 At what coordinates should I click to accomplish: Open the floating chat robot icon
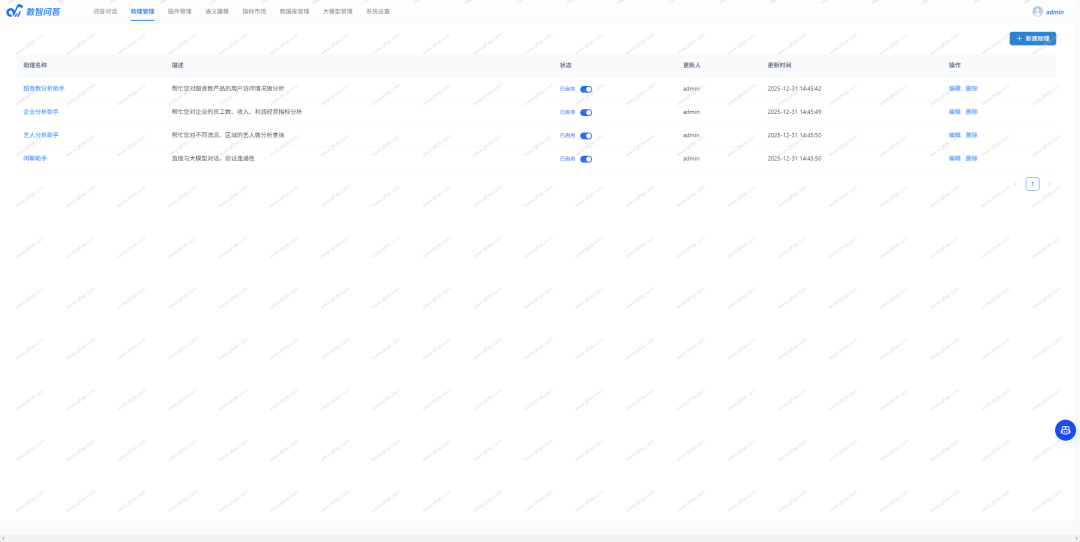point(1066,430)
